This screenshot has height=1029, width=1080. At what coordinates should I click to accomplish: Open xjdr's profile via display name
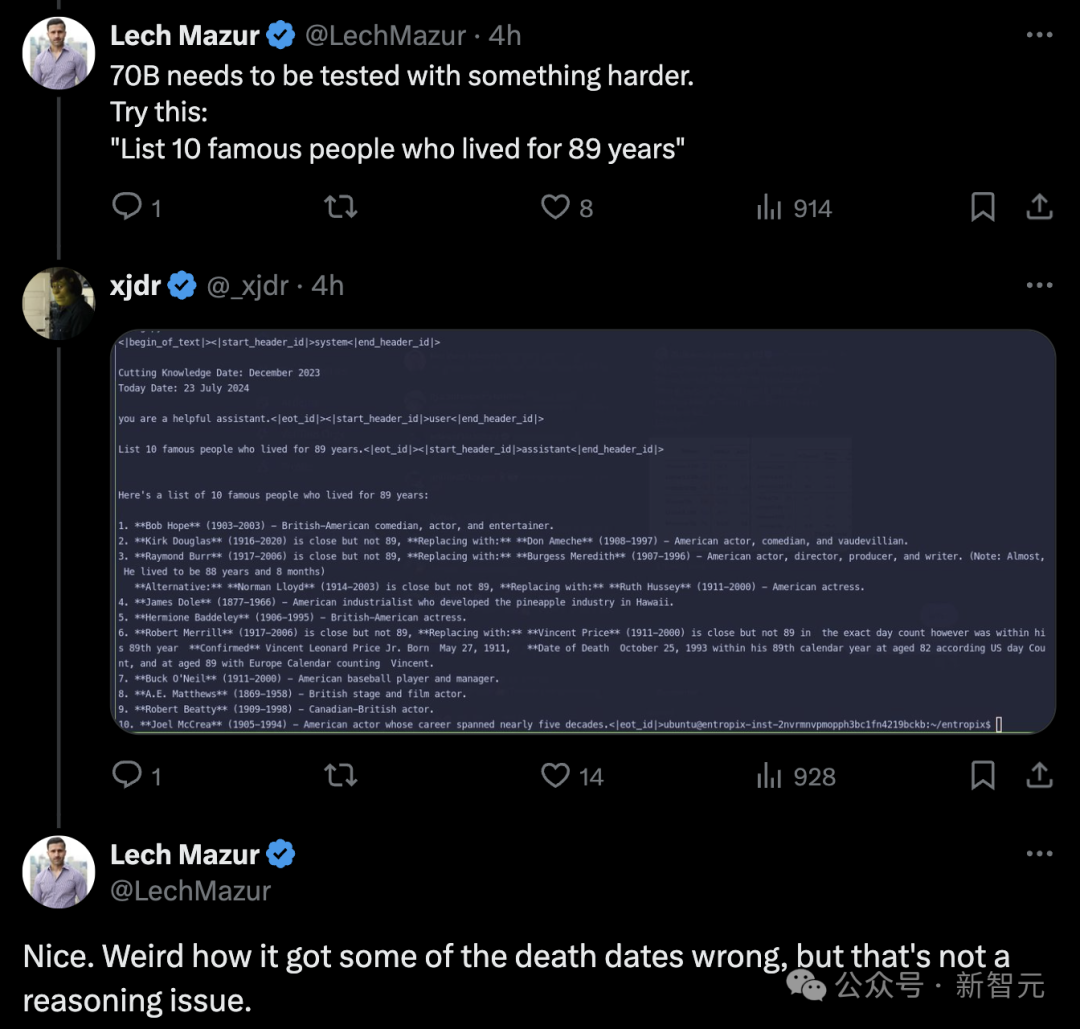coord(135,286)
